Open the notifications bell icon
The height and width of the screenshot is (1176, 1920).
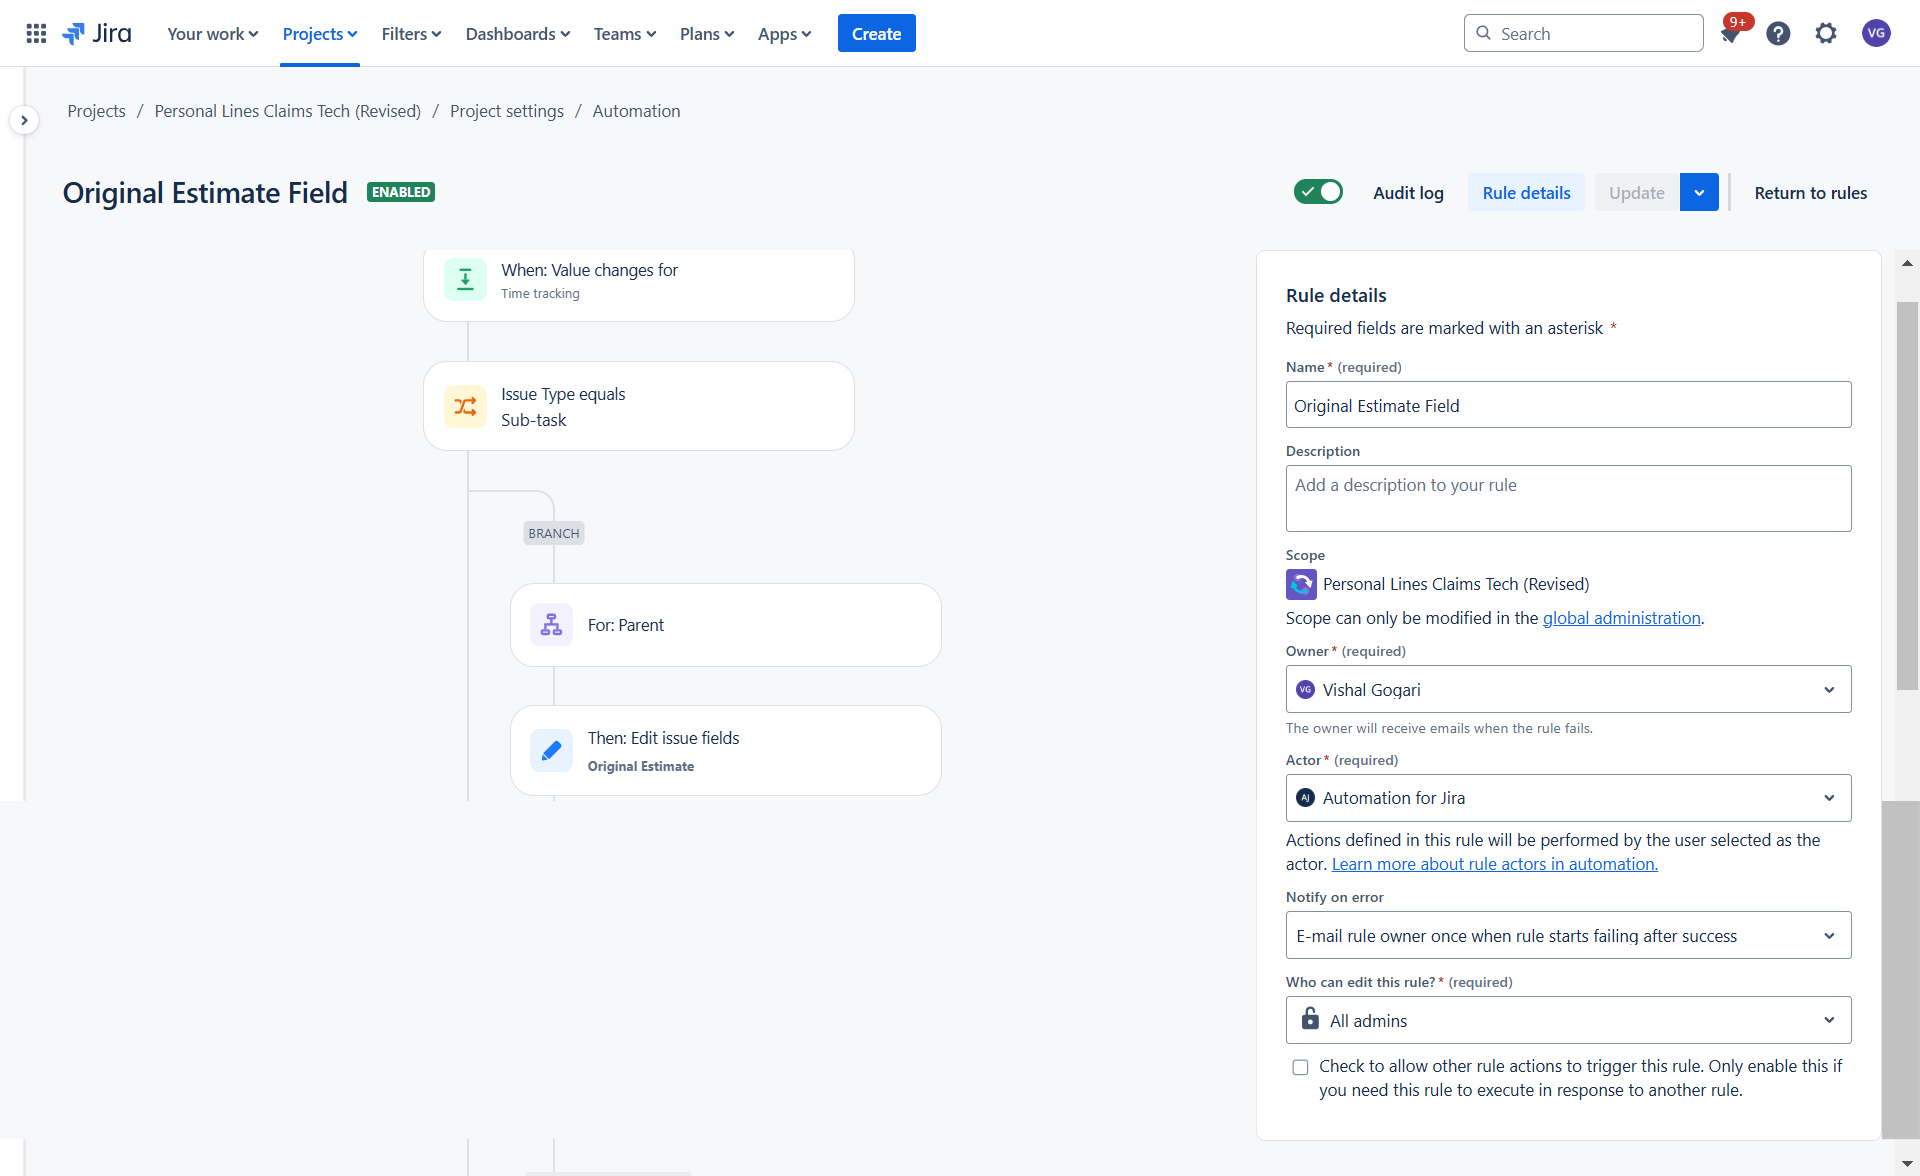coord(1729,34)
